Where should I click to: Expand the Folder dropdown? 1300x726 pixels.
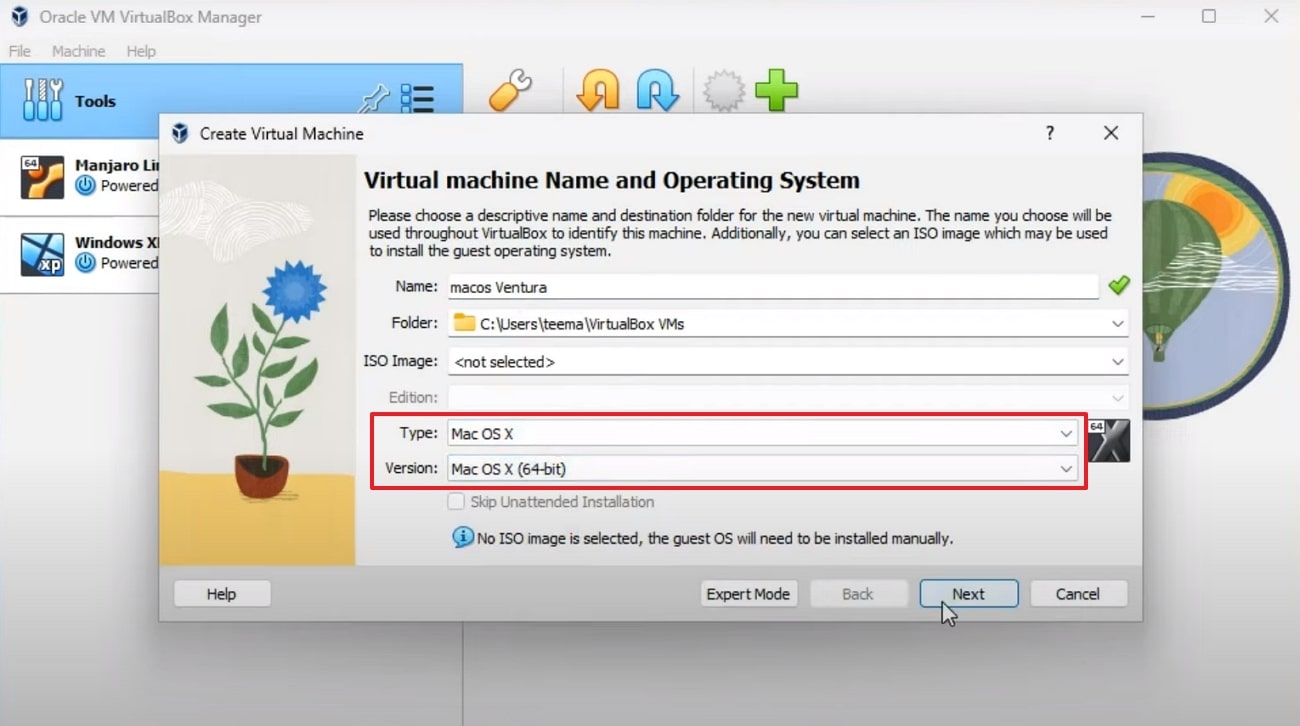[1117, 324]
